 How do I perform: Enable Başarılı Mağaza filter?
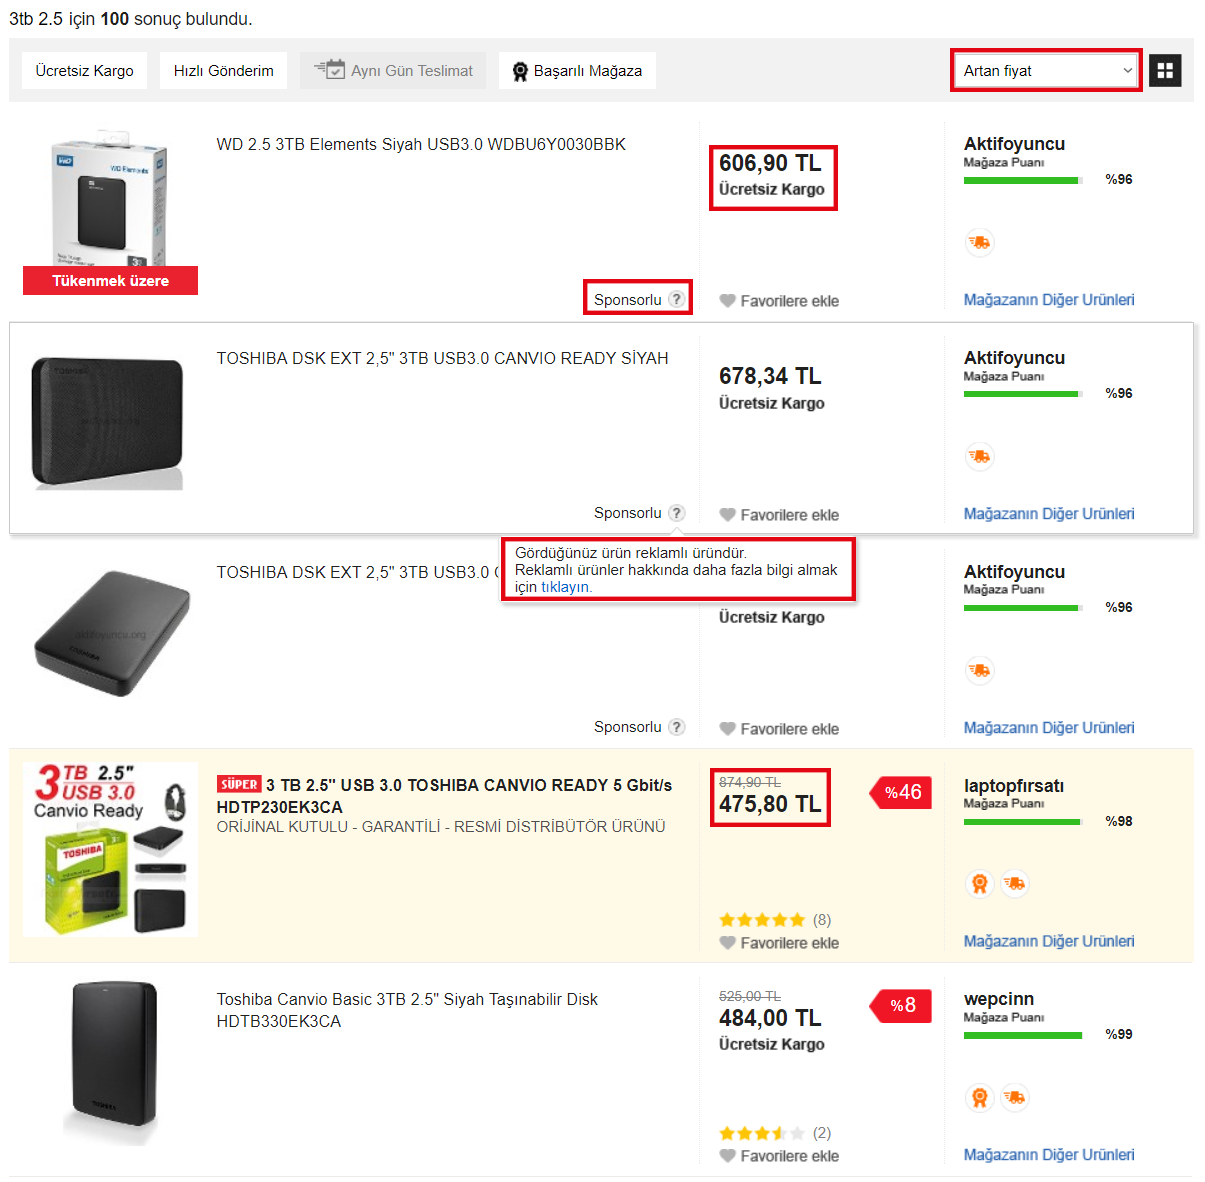click(577, 71)
